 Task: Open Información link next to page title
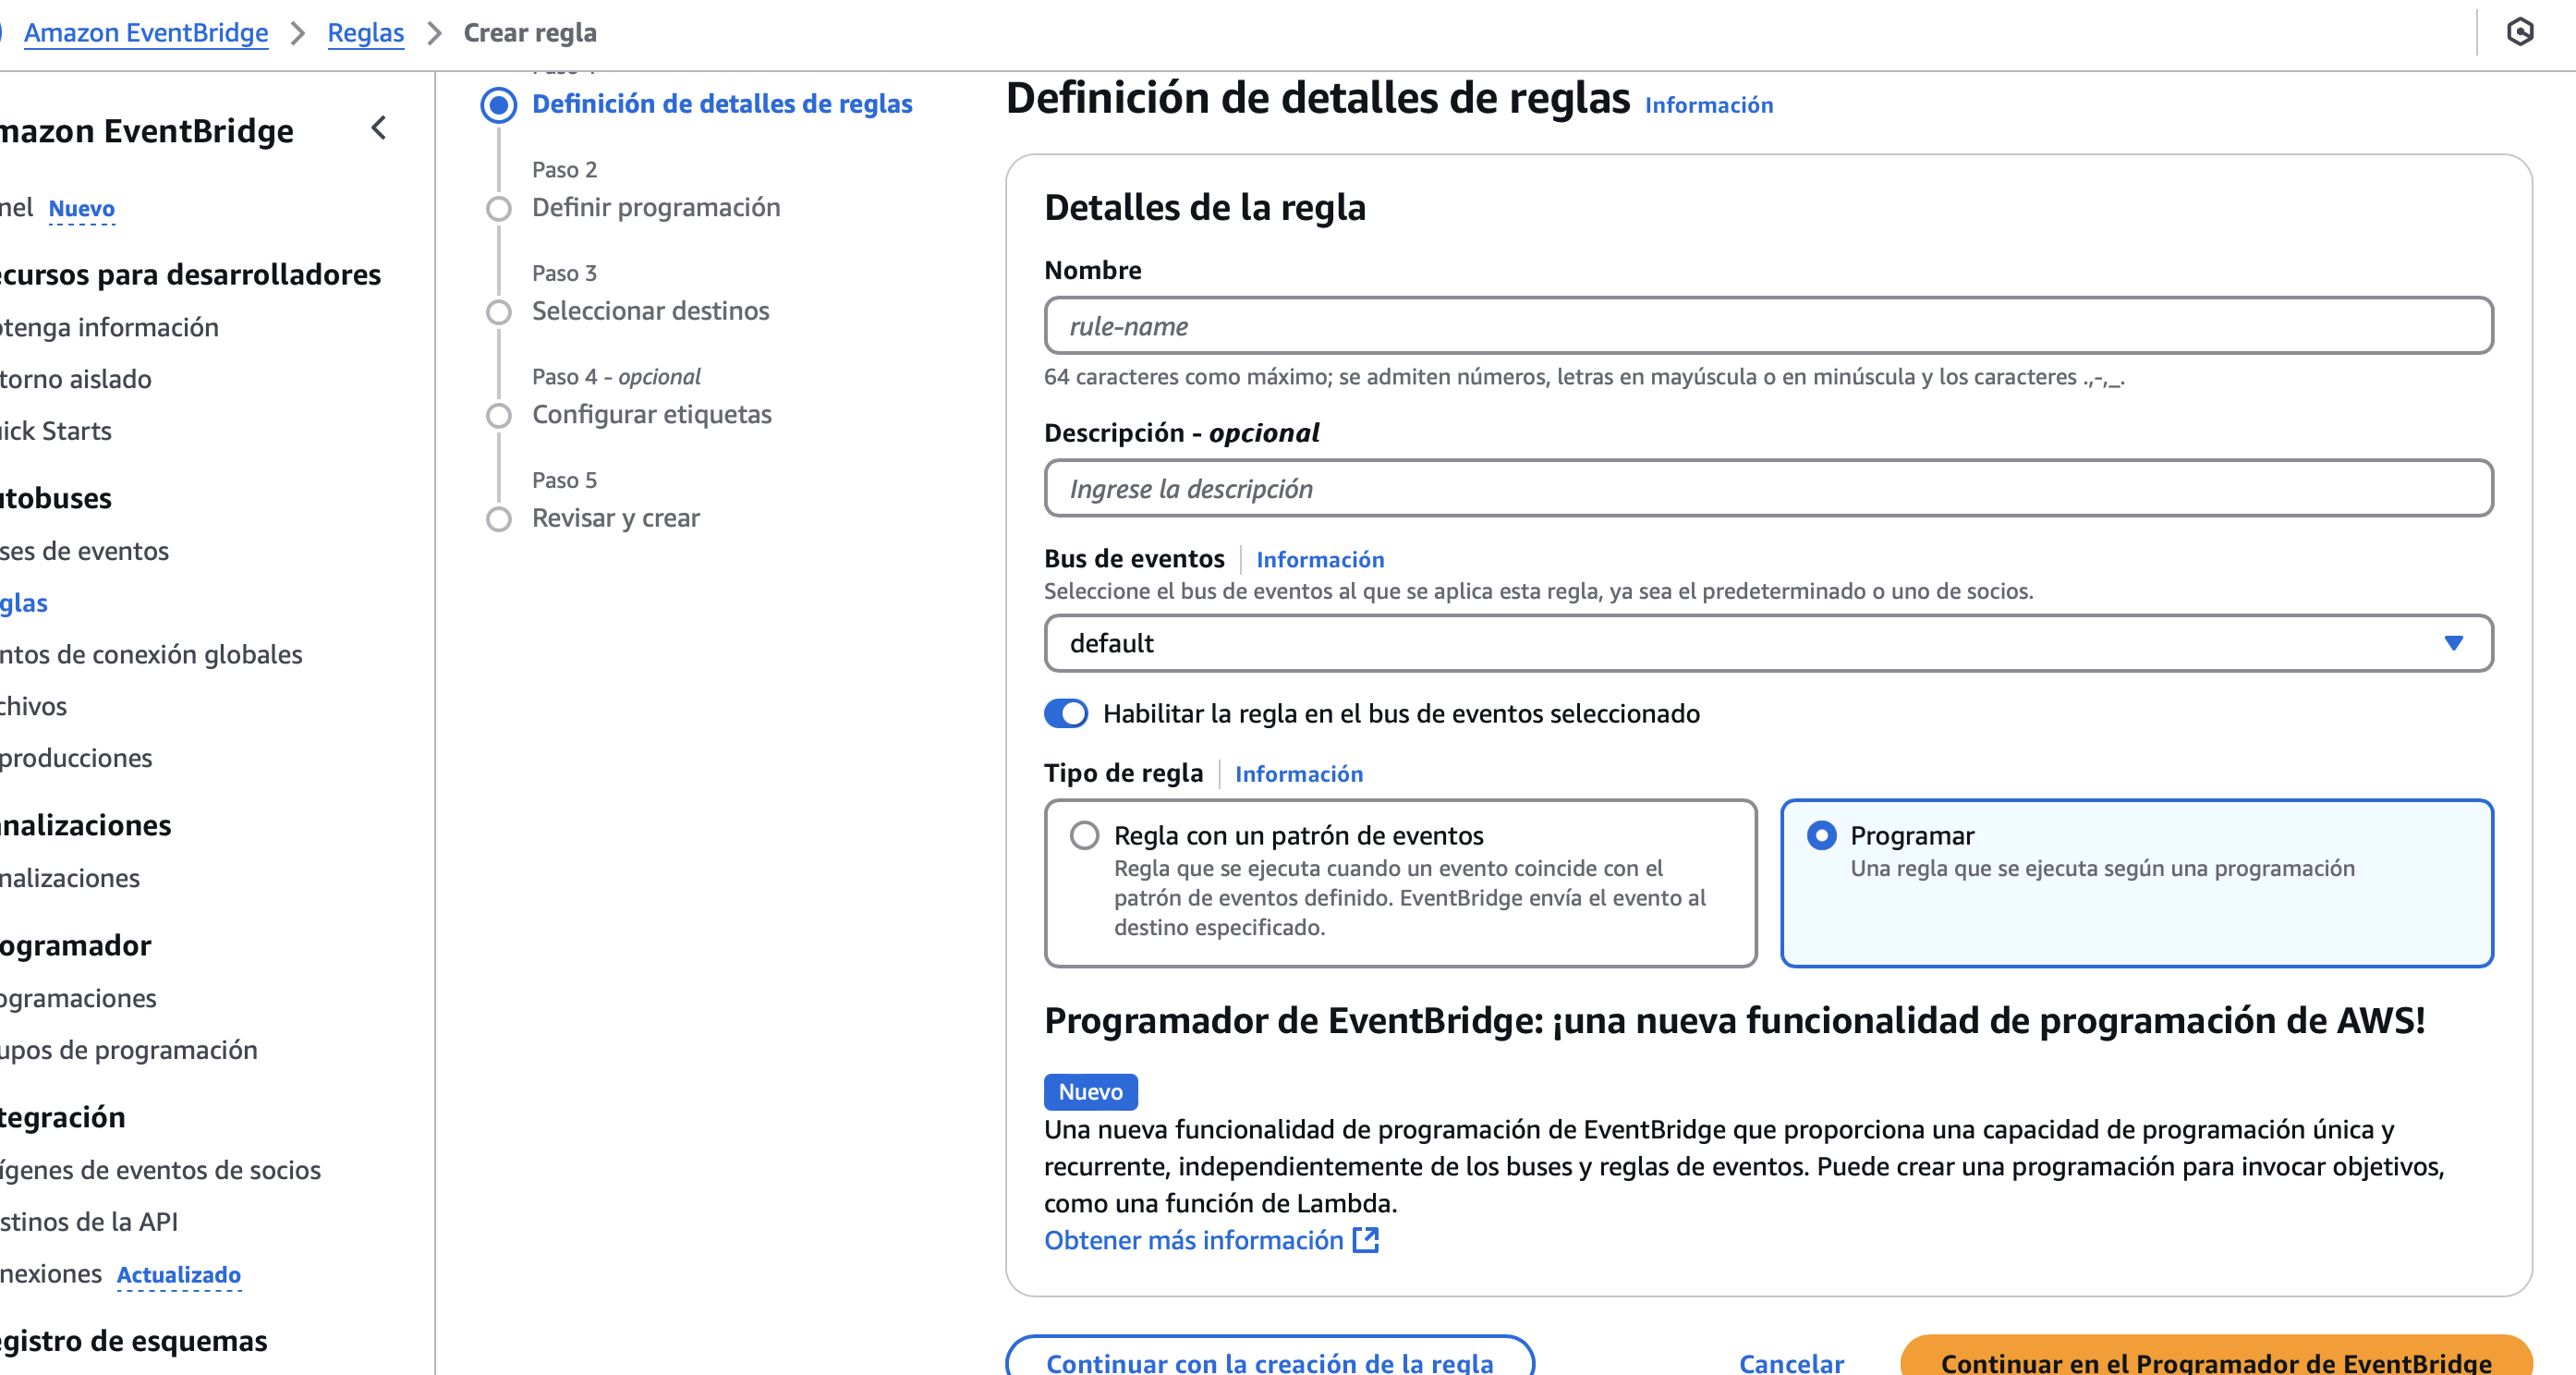[1708, 105]
